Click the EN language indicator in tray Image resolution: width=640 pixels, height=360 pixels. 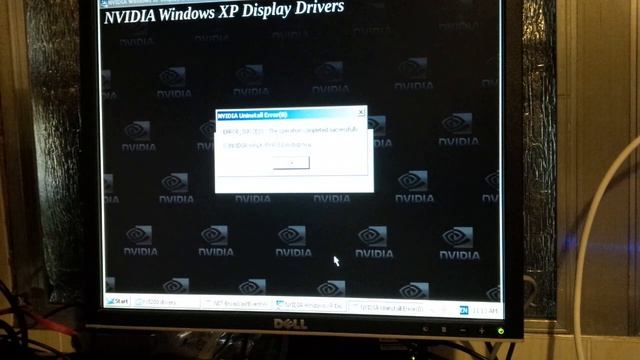pyautogui.click(x=464, y=310)
